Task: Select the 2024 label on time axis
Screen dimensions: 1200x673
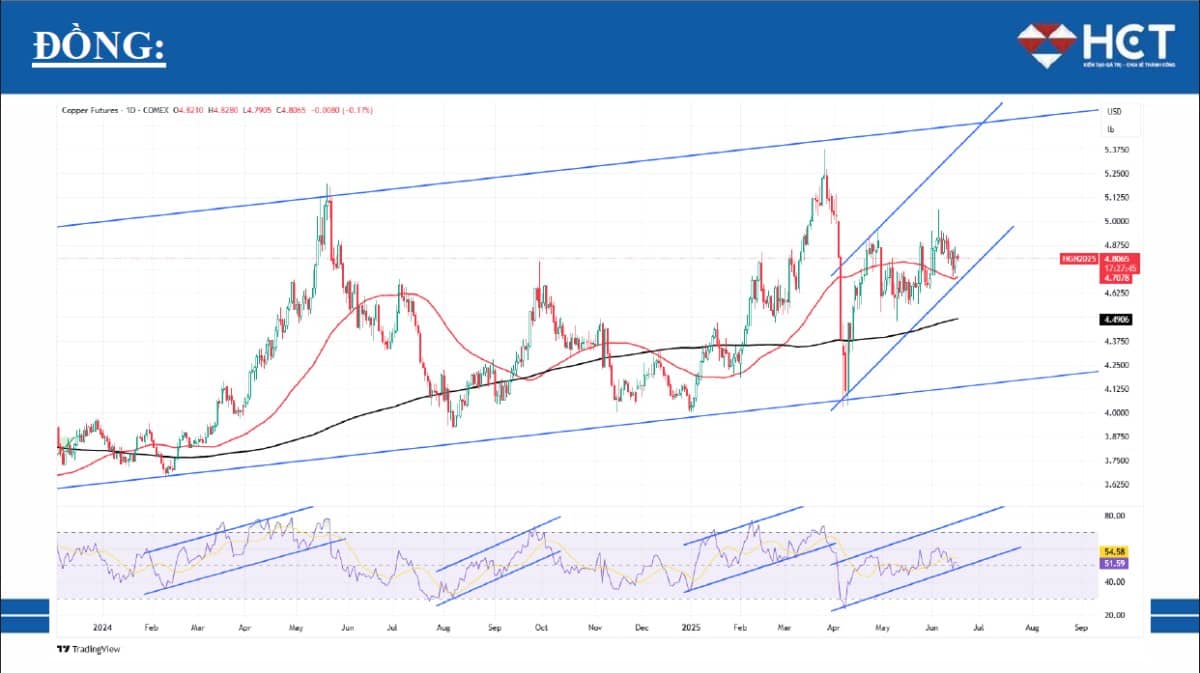Action: 100,628
